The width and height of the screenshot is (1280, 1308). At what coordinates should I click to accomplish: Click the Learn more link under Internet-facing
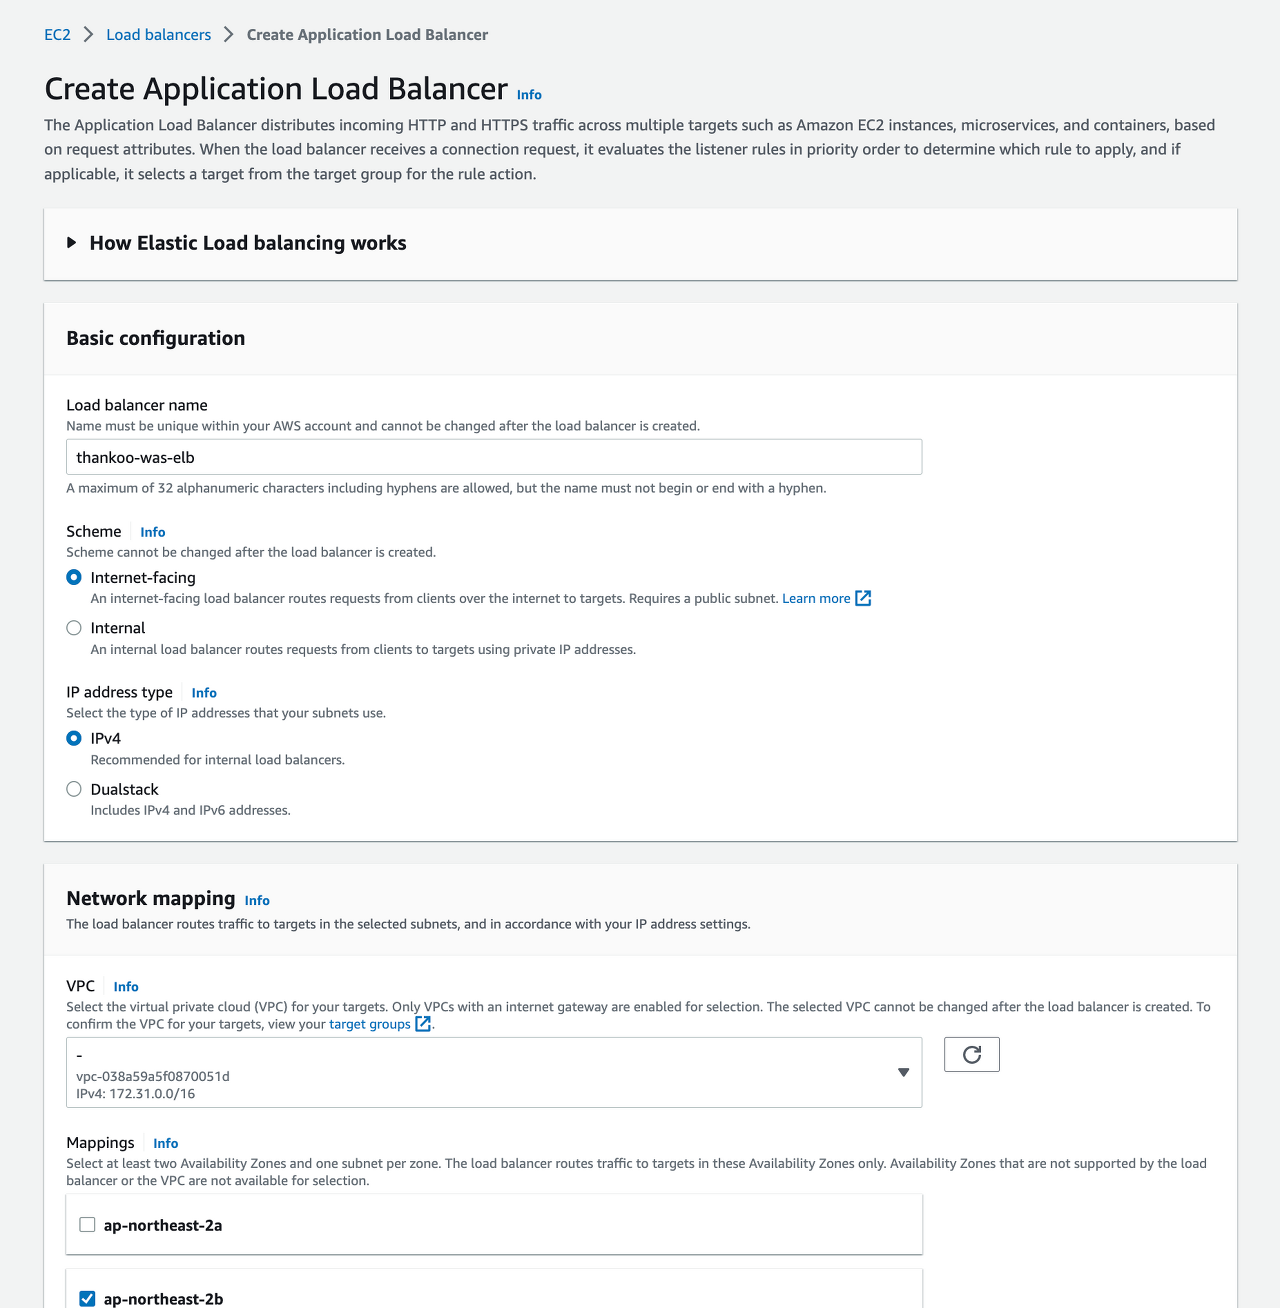click(x=816, y=598)
